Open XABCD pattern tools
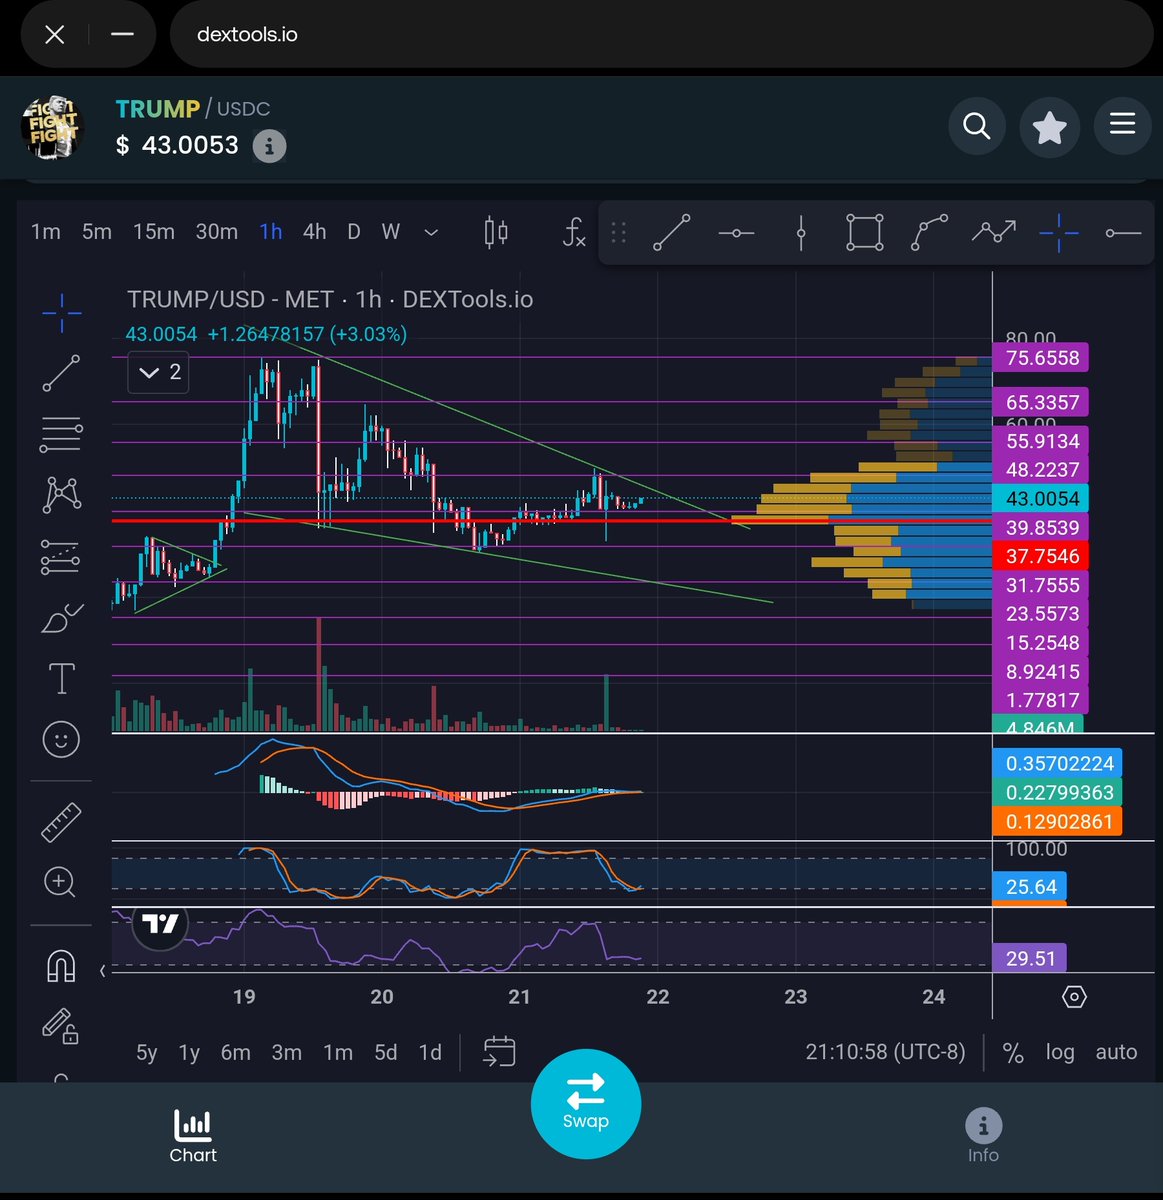 coord(61,495)
